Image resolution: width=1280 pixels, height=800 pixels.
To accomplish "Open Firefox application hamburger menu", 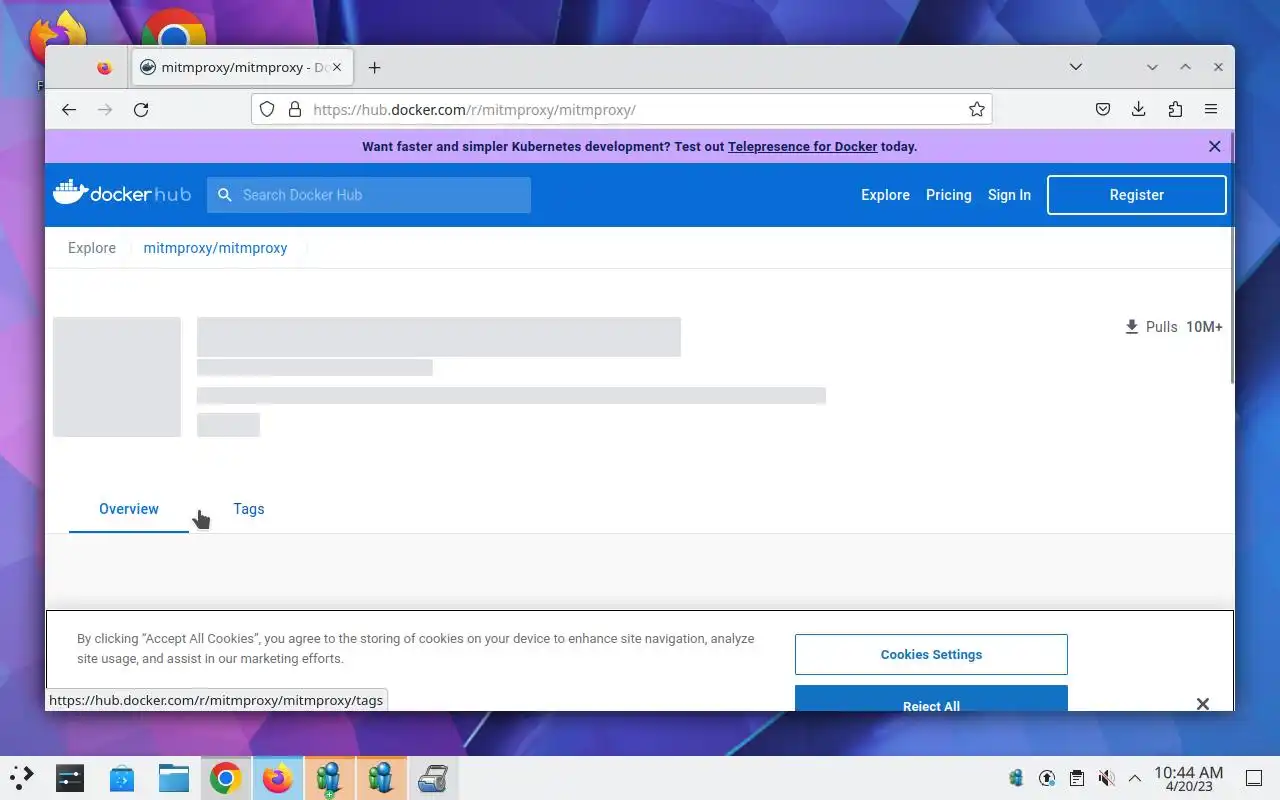I will click(x=1211, y=110).
